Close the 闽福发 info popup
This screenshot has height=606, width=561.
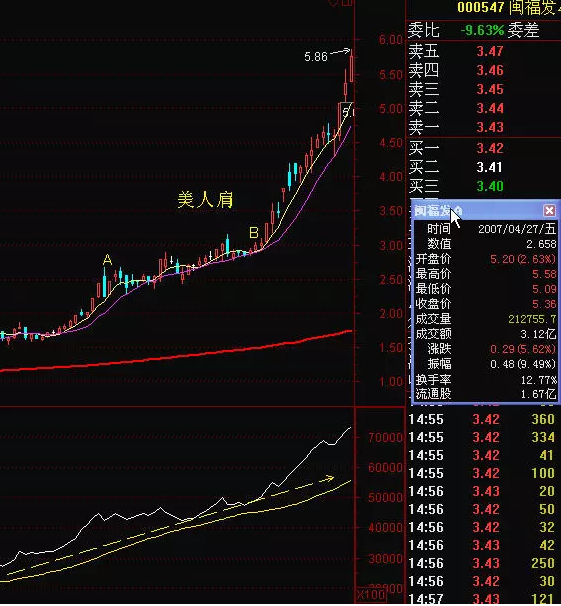click(549, 211)
